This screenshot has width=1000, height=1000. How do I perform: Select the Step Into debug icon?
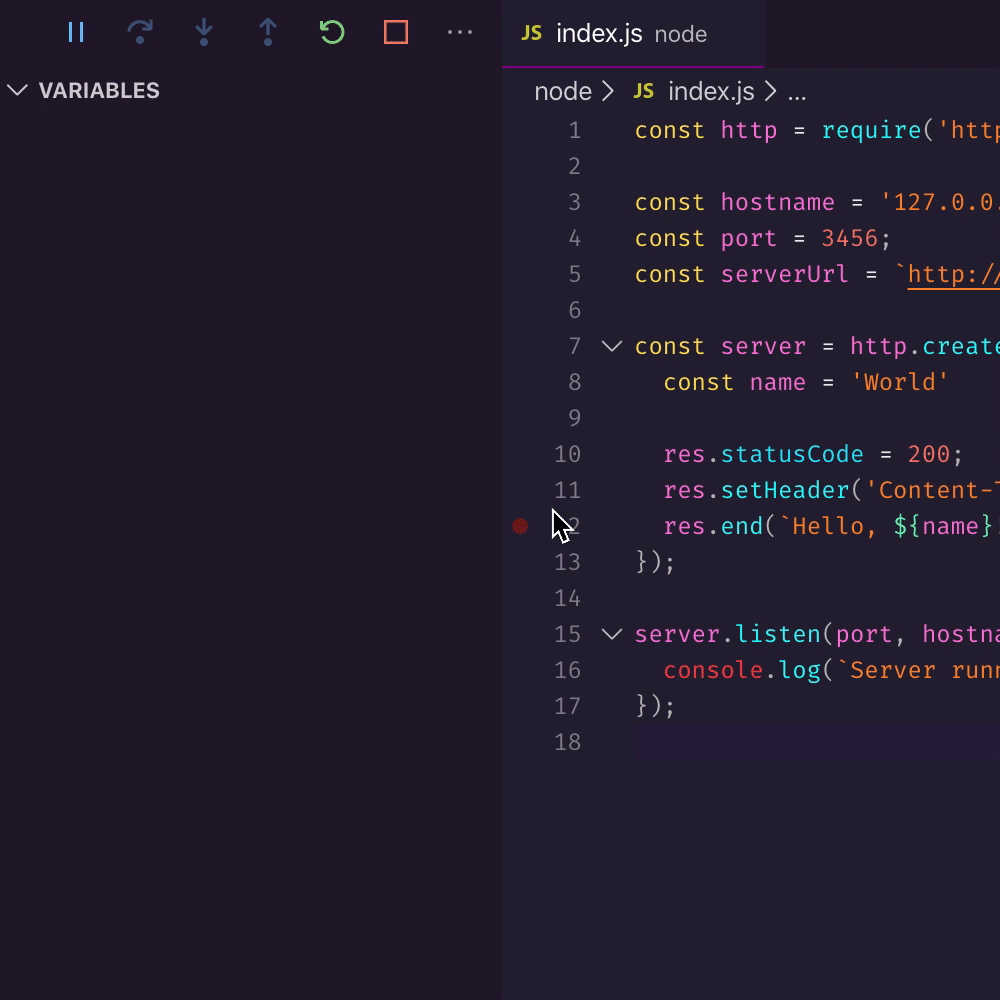(203, 32)
